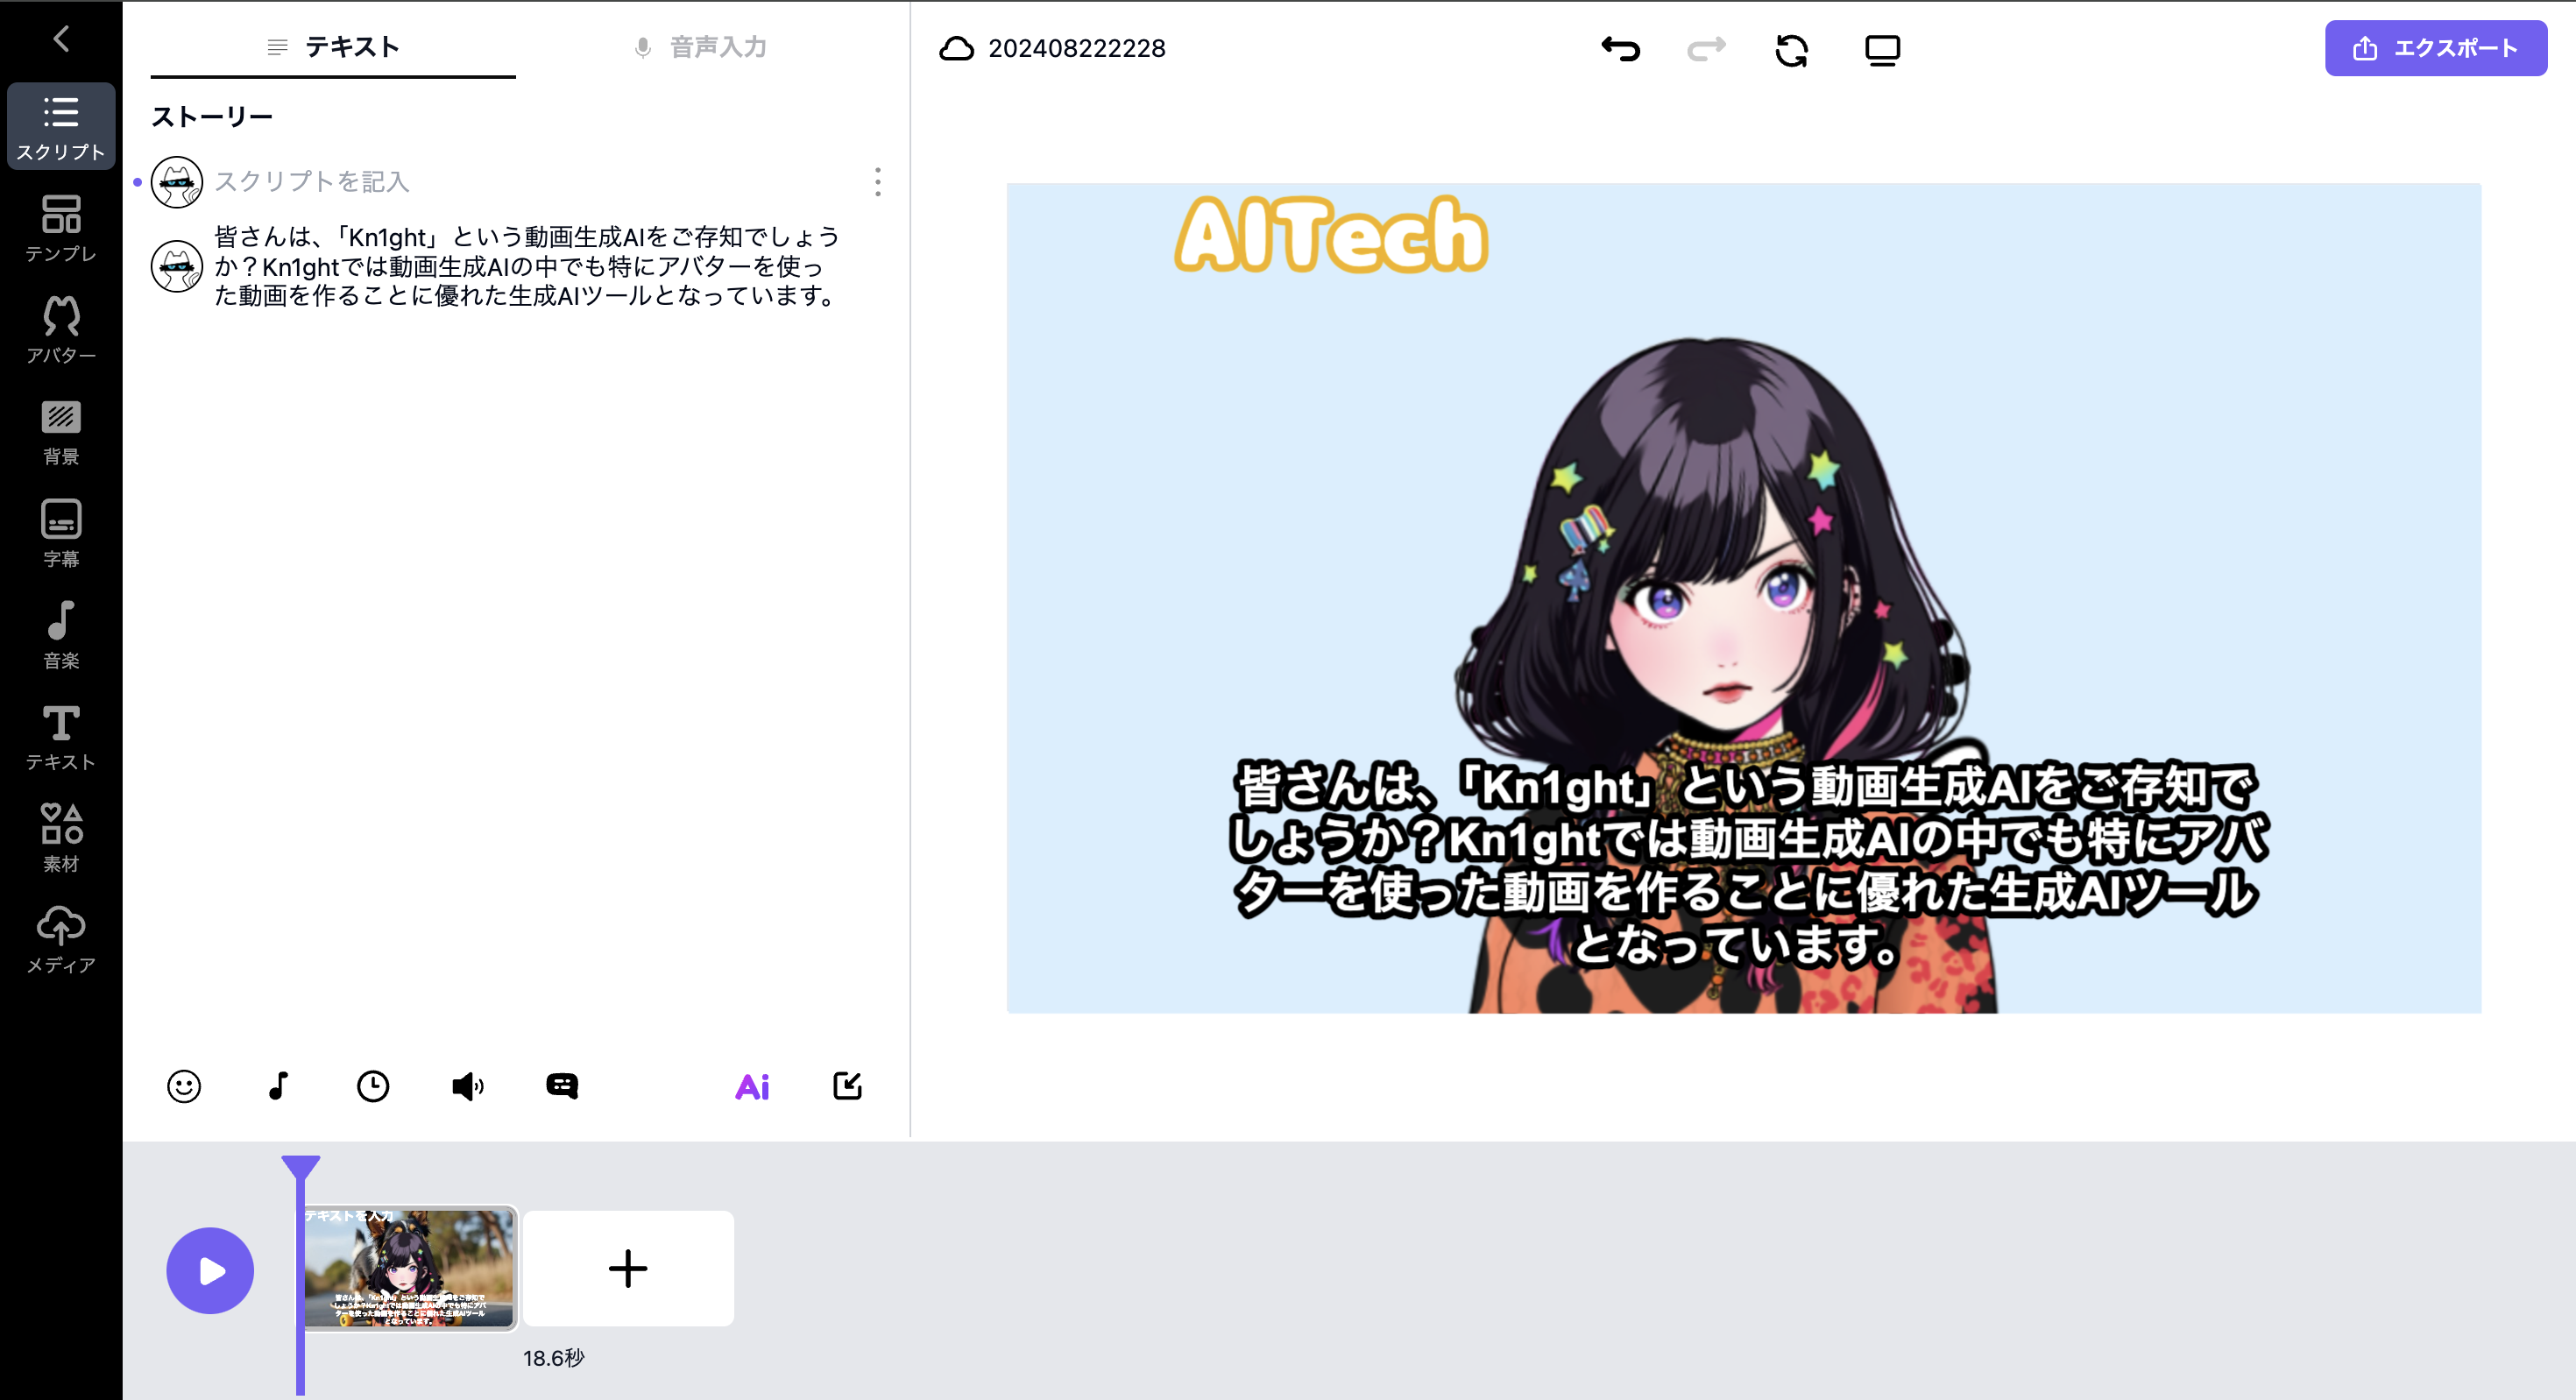Play the video with the purple play button
The width and height of the screenshot is (2576, 1400).
point(210,1271)
